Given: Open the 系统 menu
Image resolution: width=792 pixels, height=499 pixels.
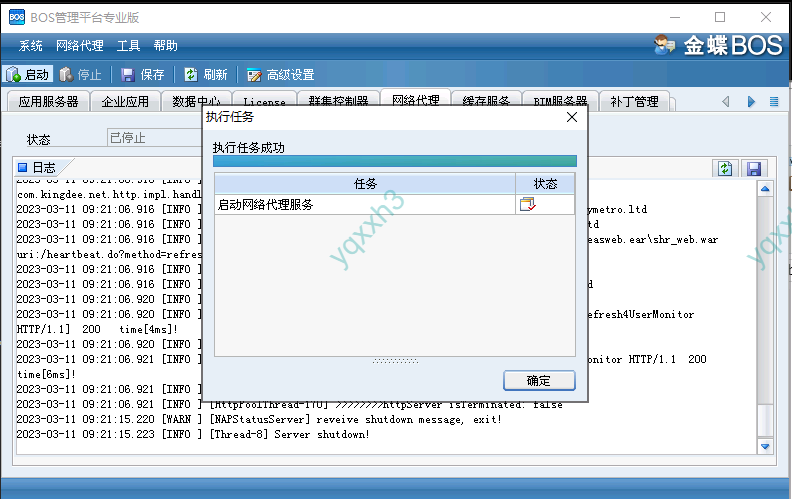Looking at the screenshot, I should (30, 46).
